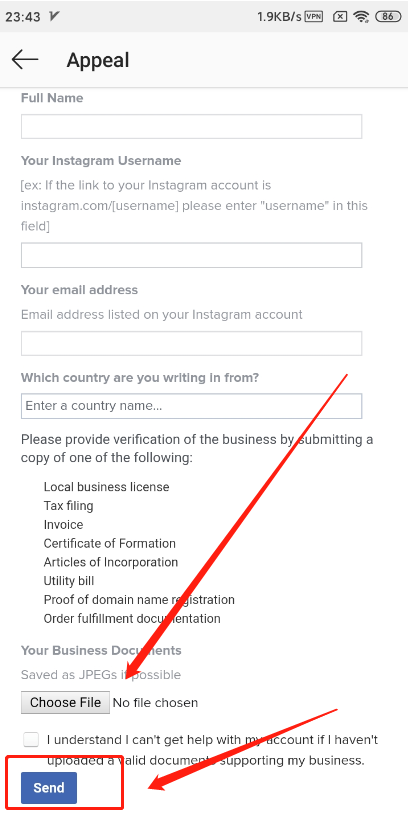Viewport: 414px width, 819px height.
Task: Tap the network speed indicator 1.9KB/s
Action: [279, 17]
